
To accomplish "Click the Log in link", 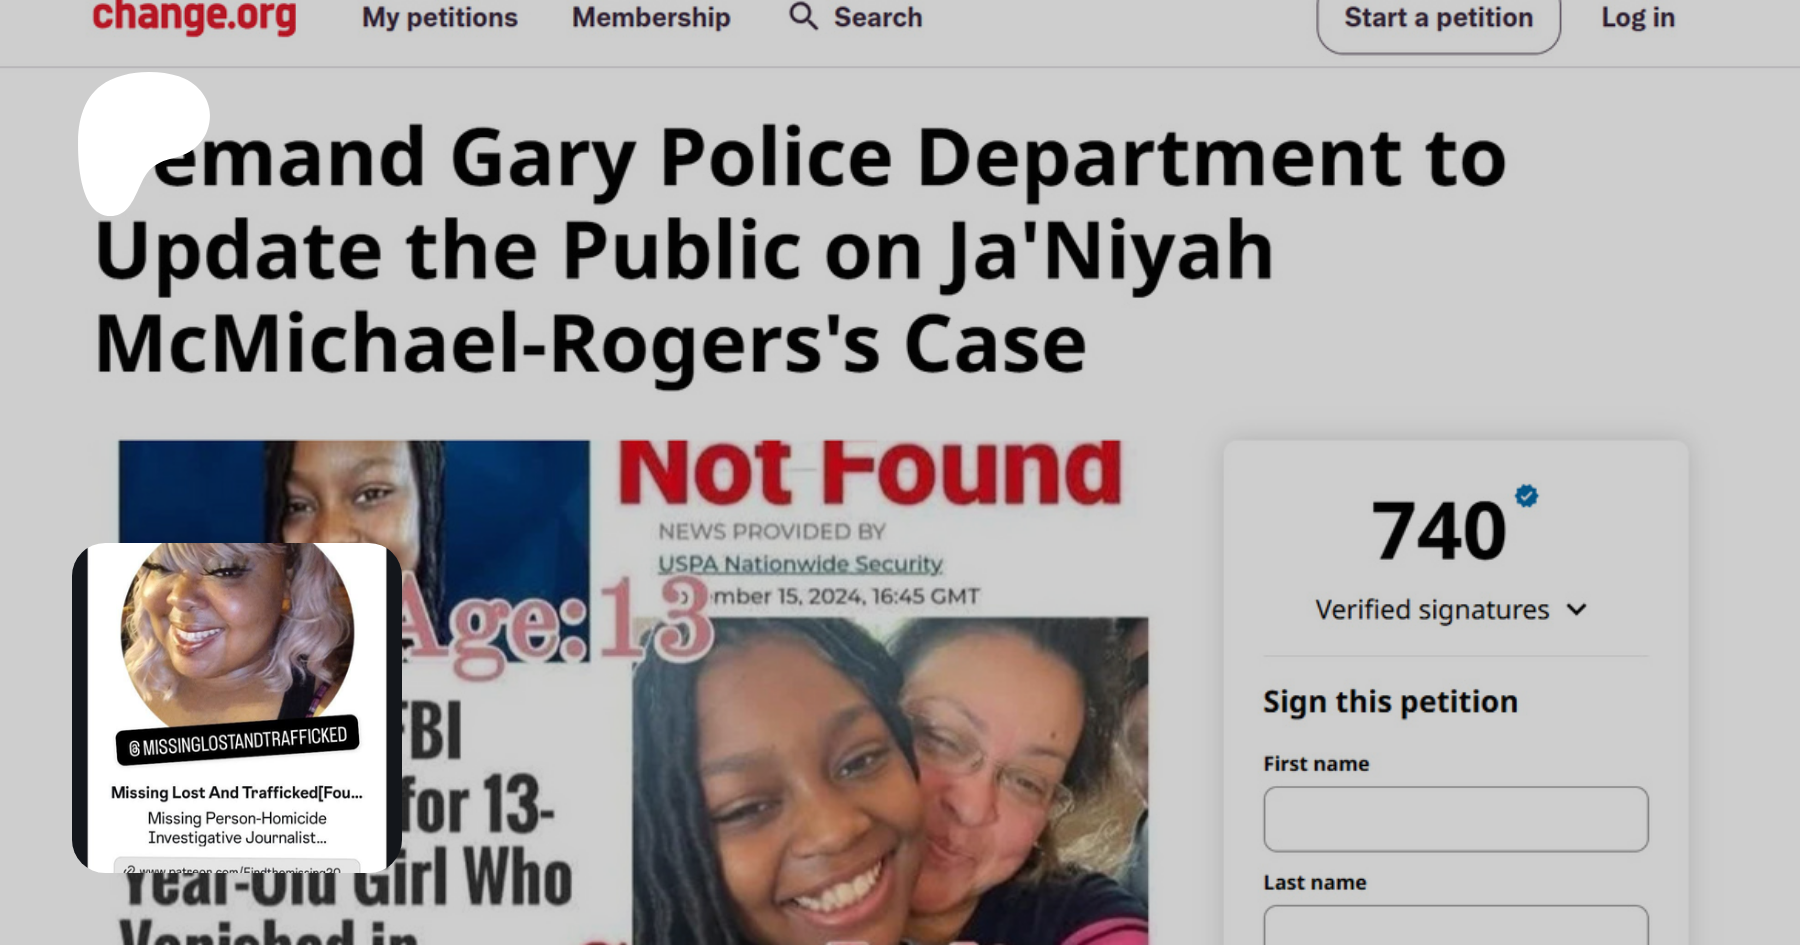I will tap(1638, 17).
